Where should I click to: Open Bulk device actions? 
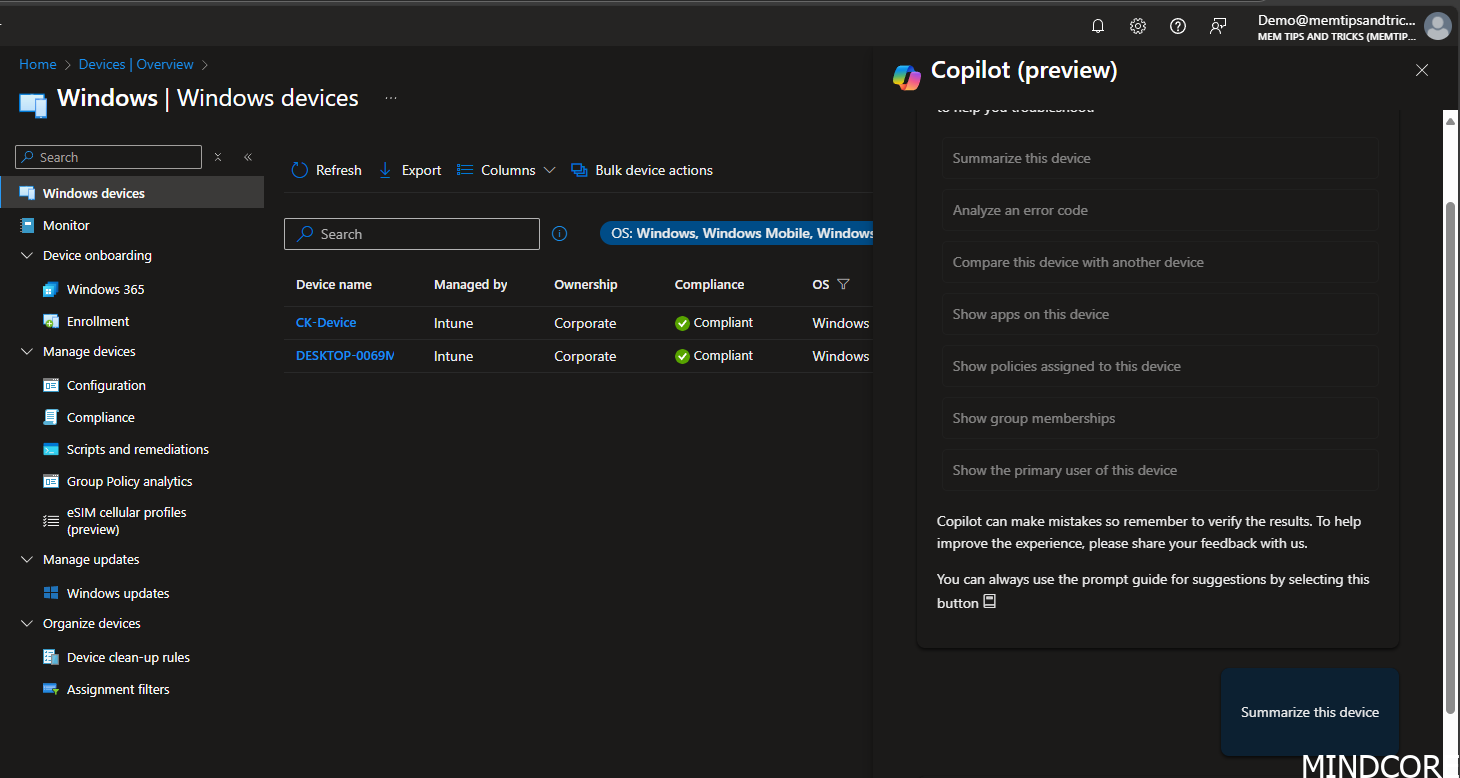click(580, 170)
